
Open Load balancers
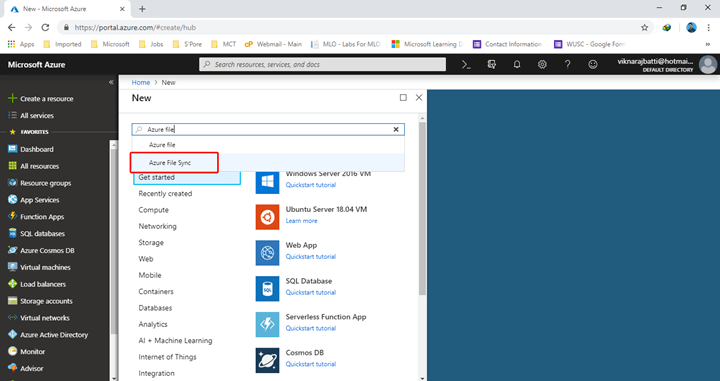tap(37, 284)
